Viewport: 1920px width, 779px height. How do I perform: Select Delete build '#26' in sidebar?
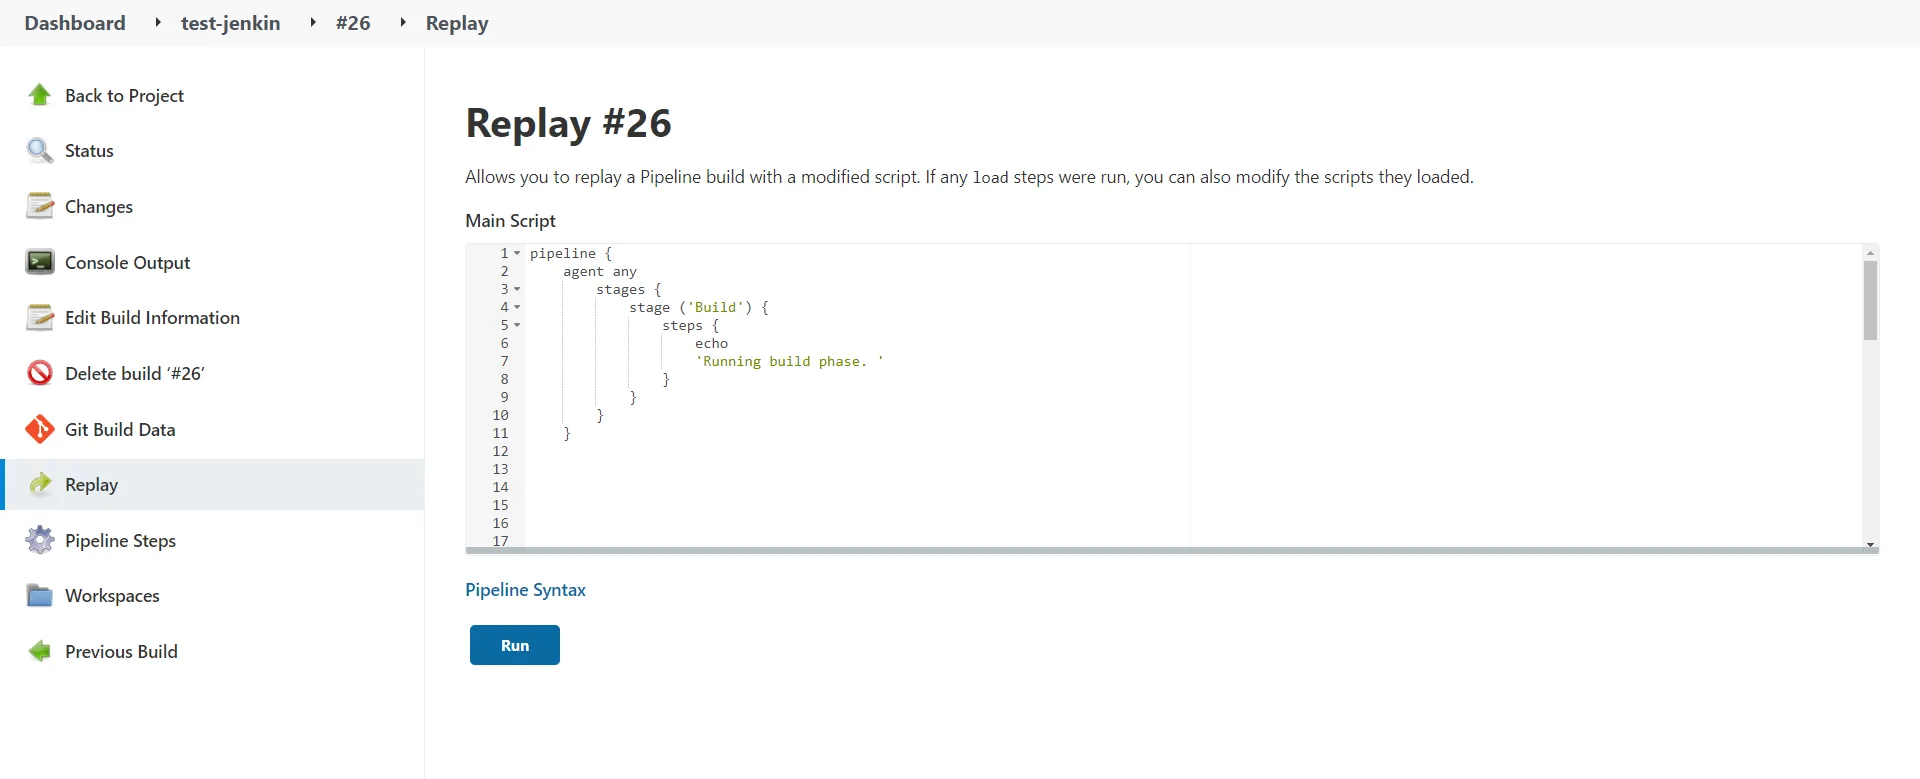134,373
